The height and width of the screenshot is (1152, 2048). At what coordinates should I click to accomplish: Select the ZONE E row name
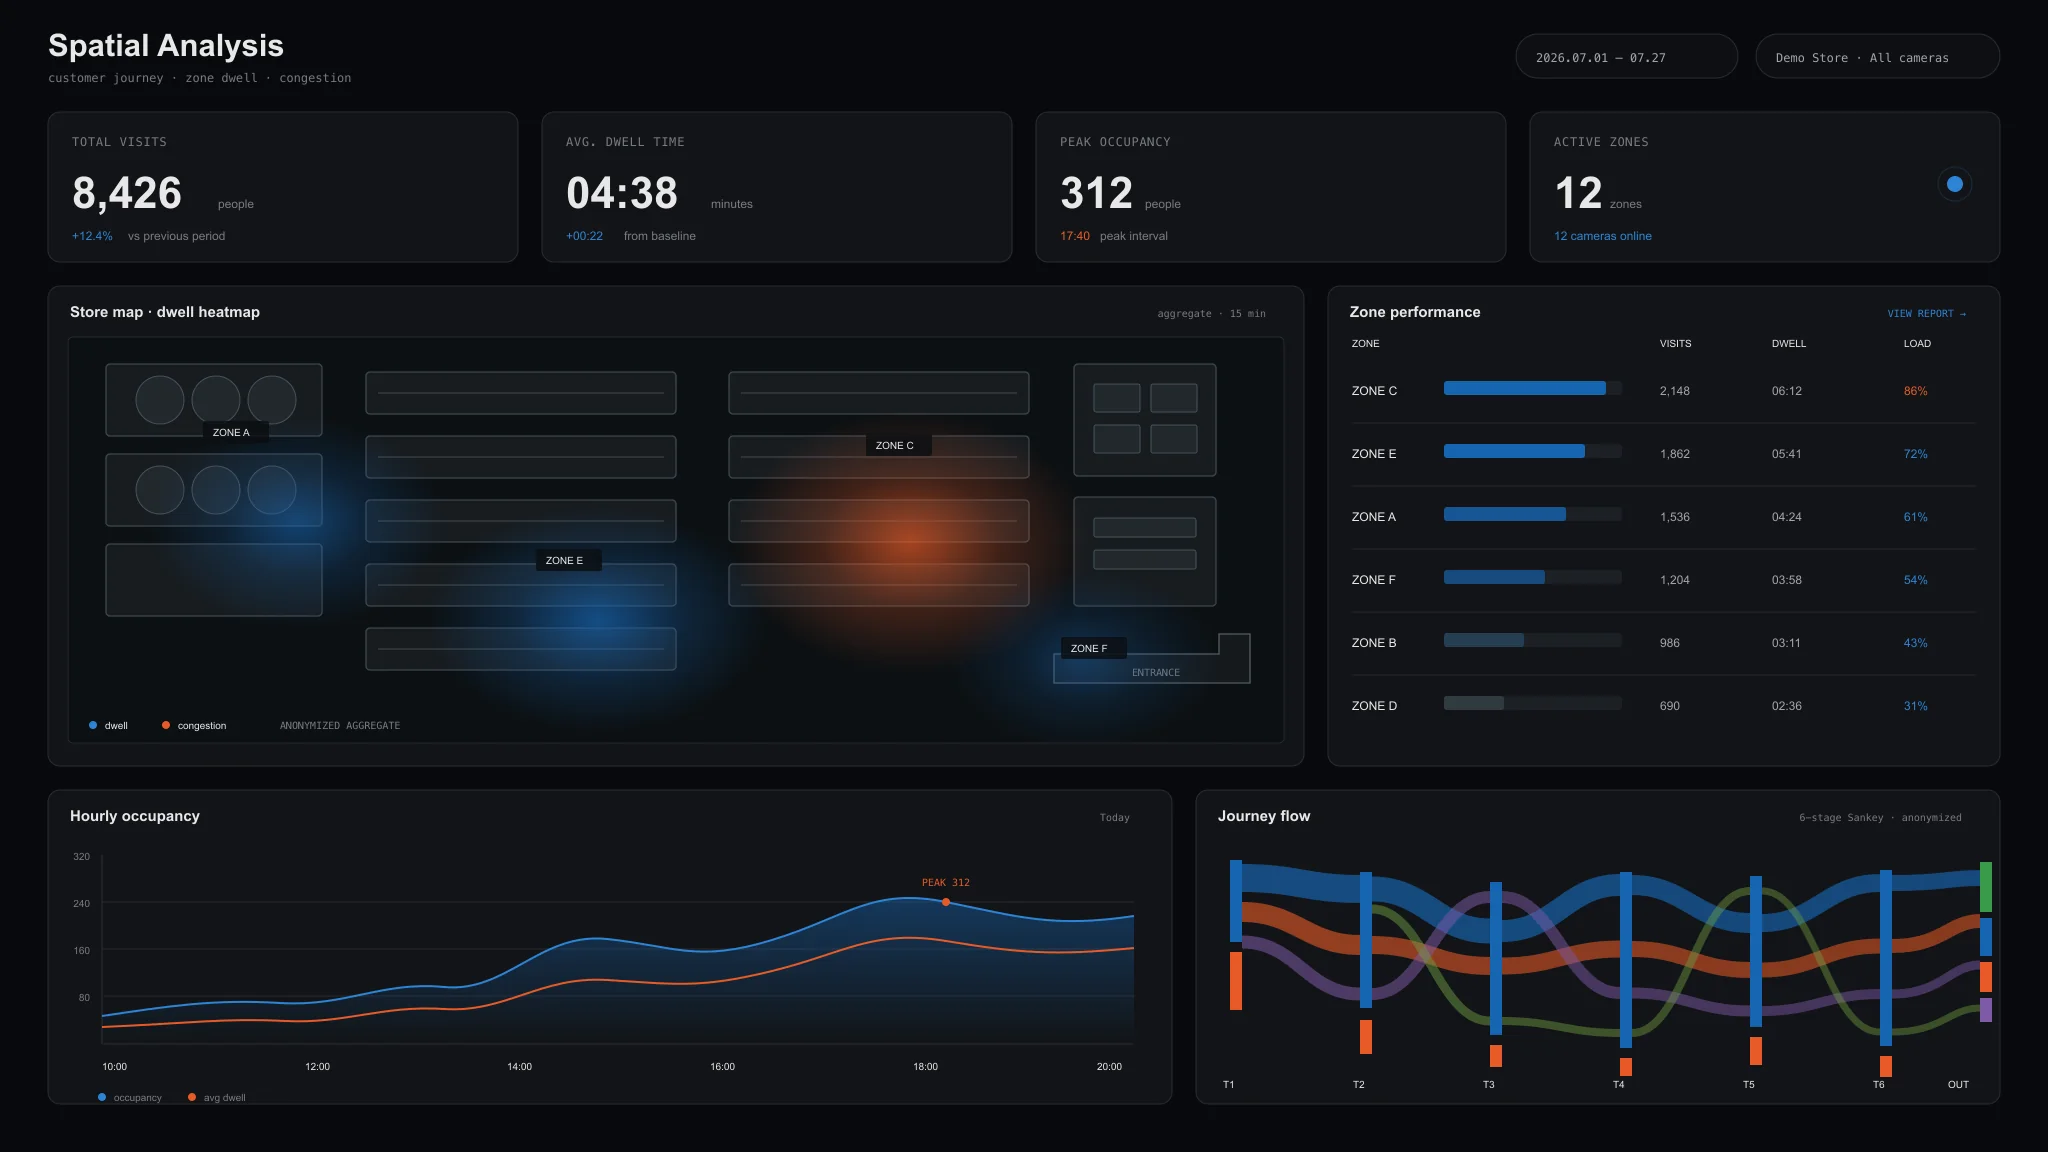coord(1373,454)
